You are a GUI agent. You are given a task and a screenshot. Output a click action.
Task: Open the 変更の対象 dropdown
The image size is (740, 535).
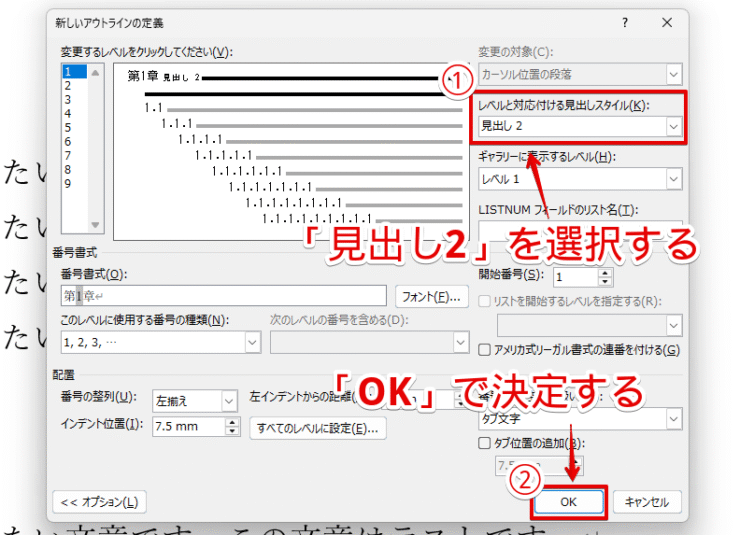673,75
